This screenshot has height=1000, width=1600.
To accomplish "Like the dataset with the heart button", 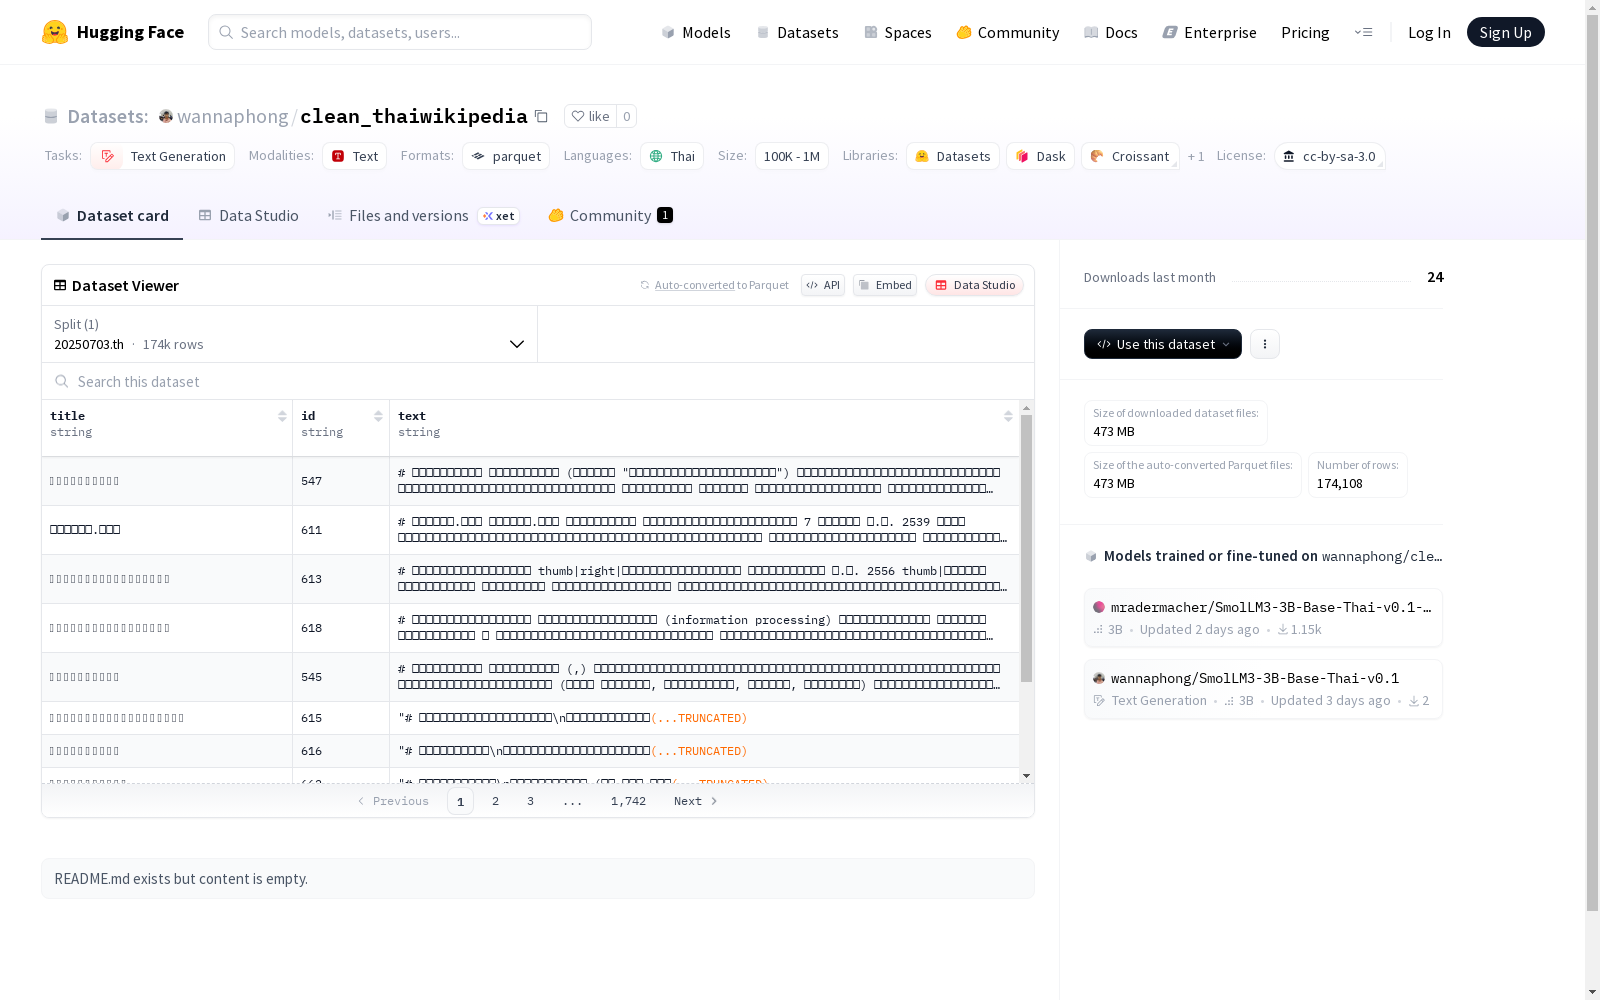I will point(590,116).
